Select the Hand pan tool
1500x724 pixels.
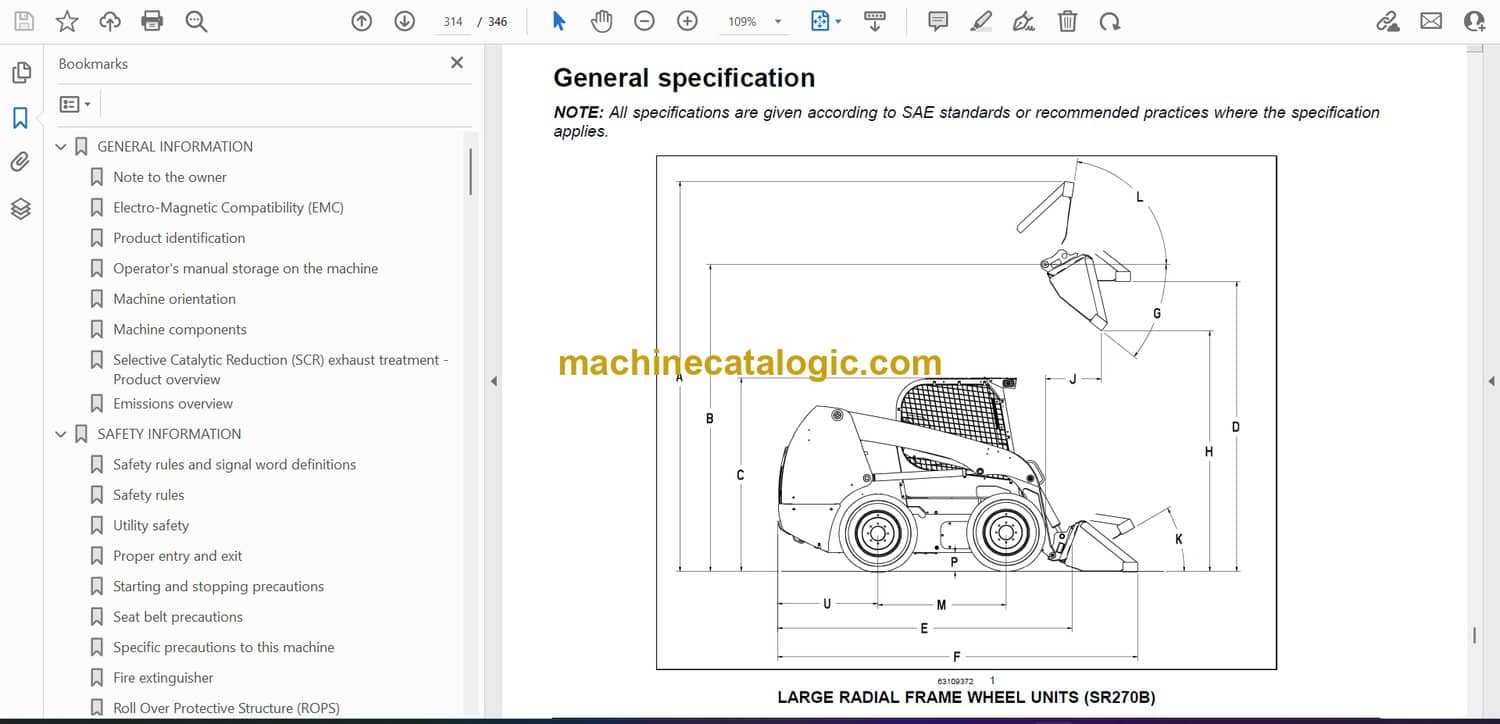(601, 21)
